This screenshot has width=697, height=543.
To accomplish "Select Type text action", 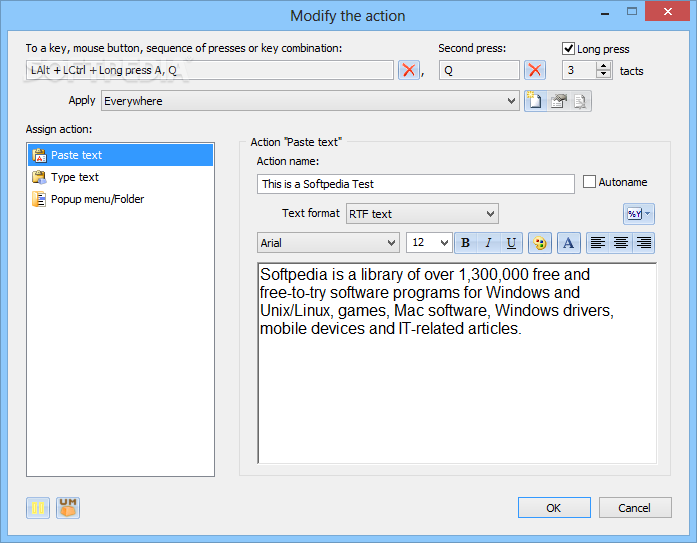I will pyautogui.click(x=120, y=177).
